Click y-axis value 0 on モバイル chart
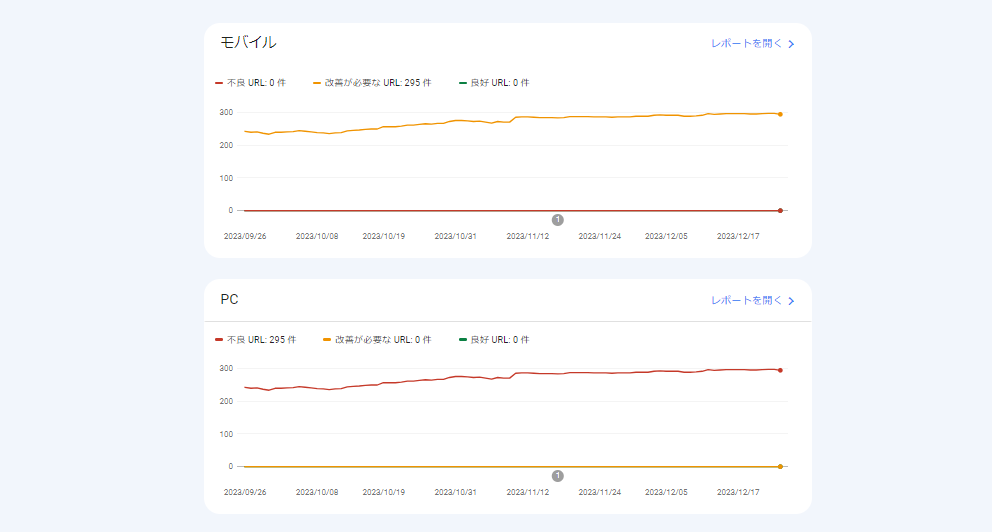Viewport: 992px width, 532px height. click(231, 211)
